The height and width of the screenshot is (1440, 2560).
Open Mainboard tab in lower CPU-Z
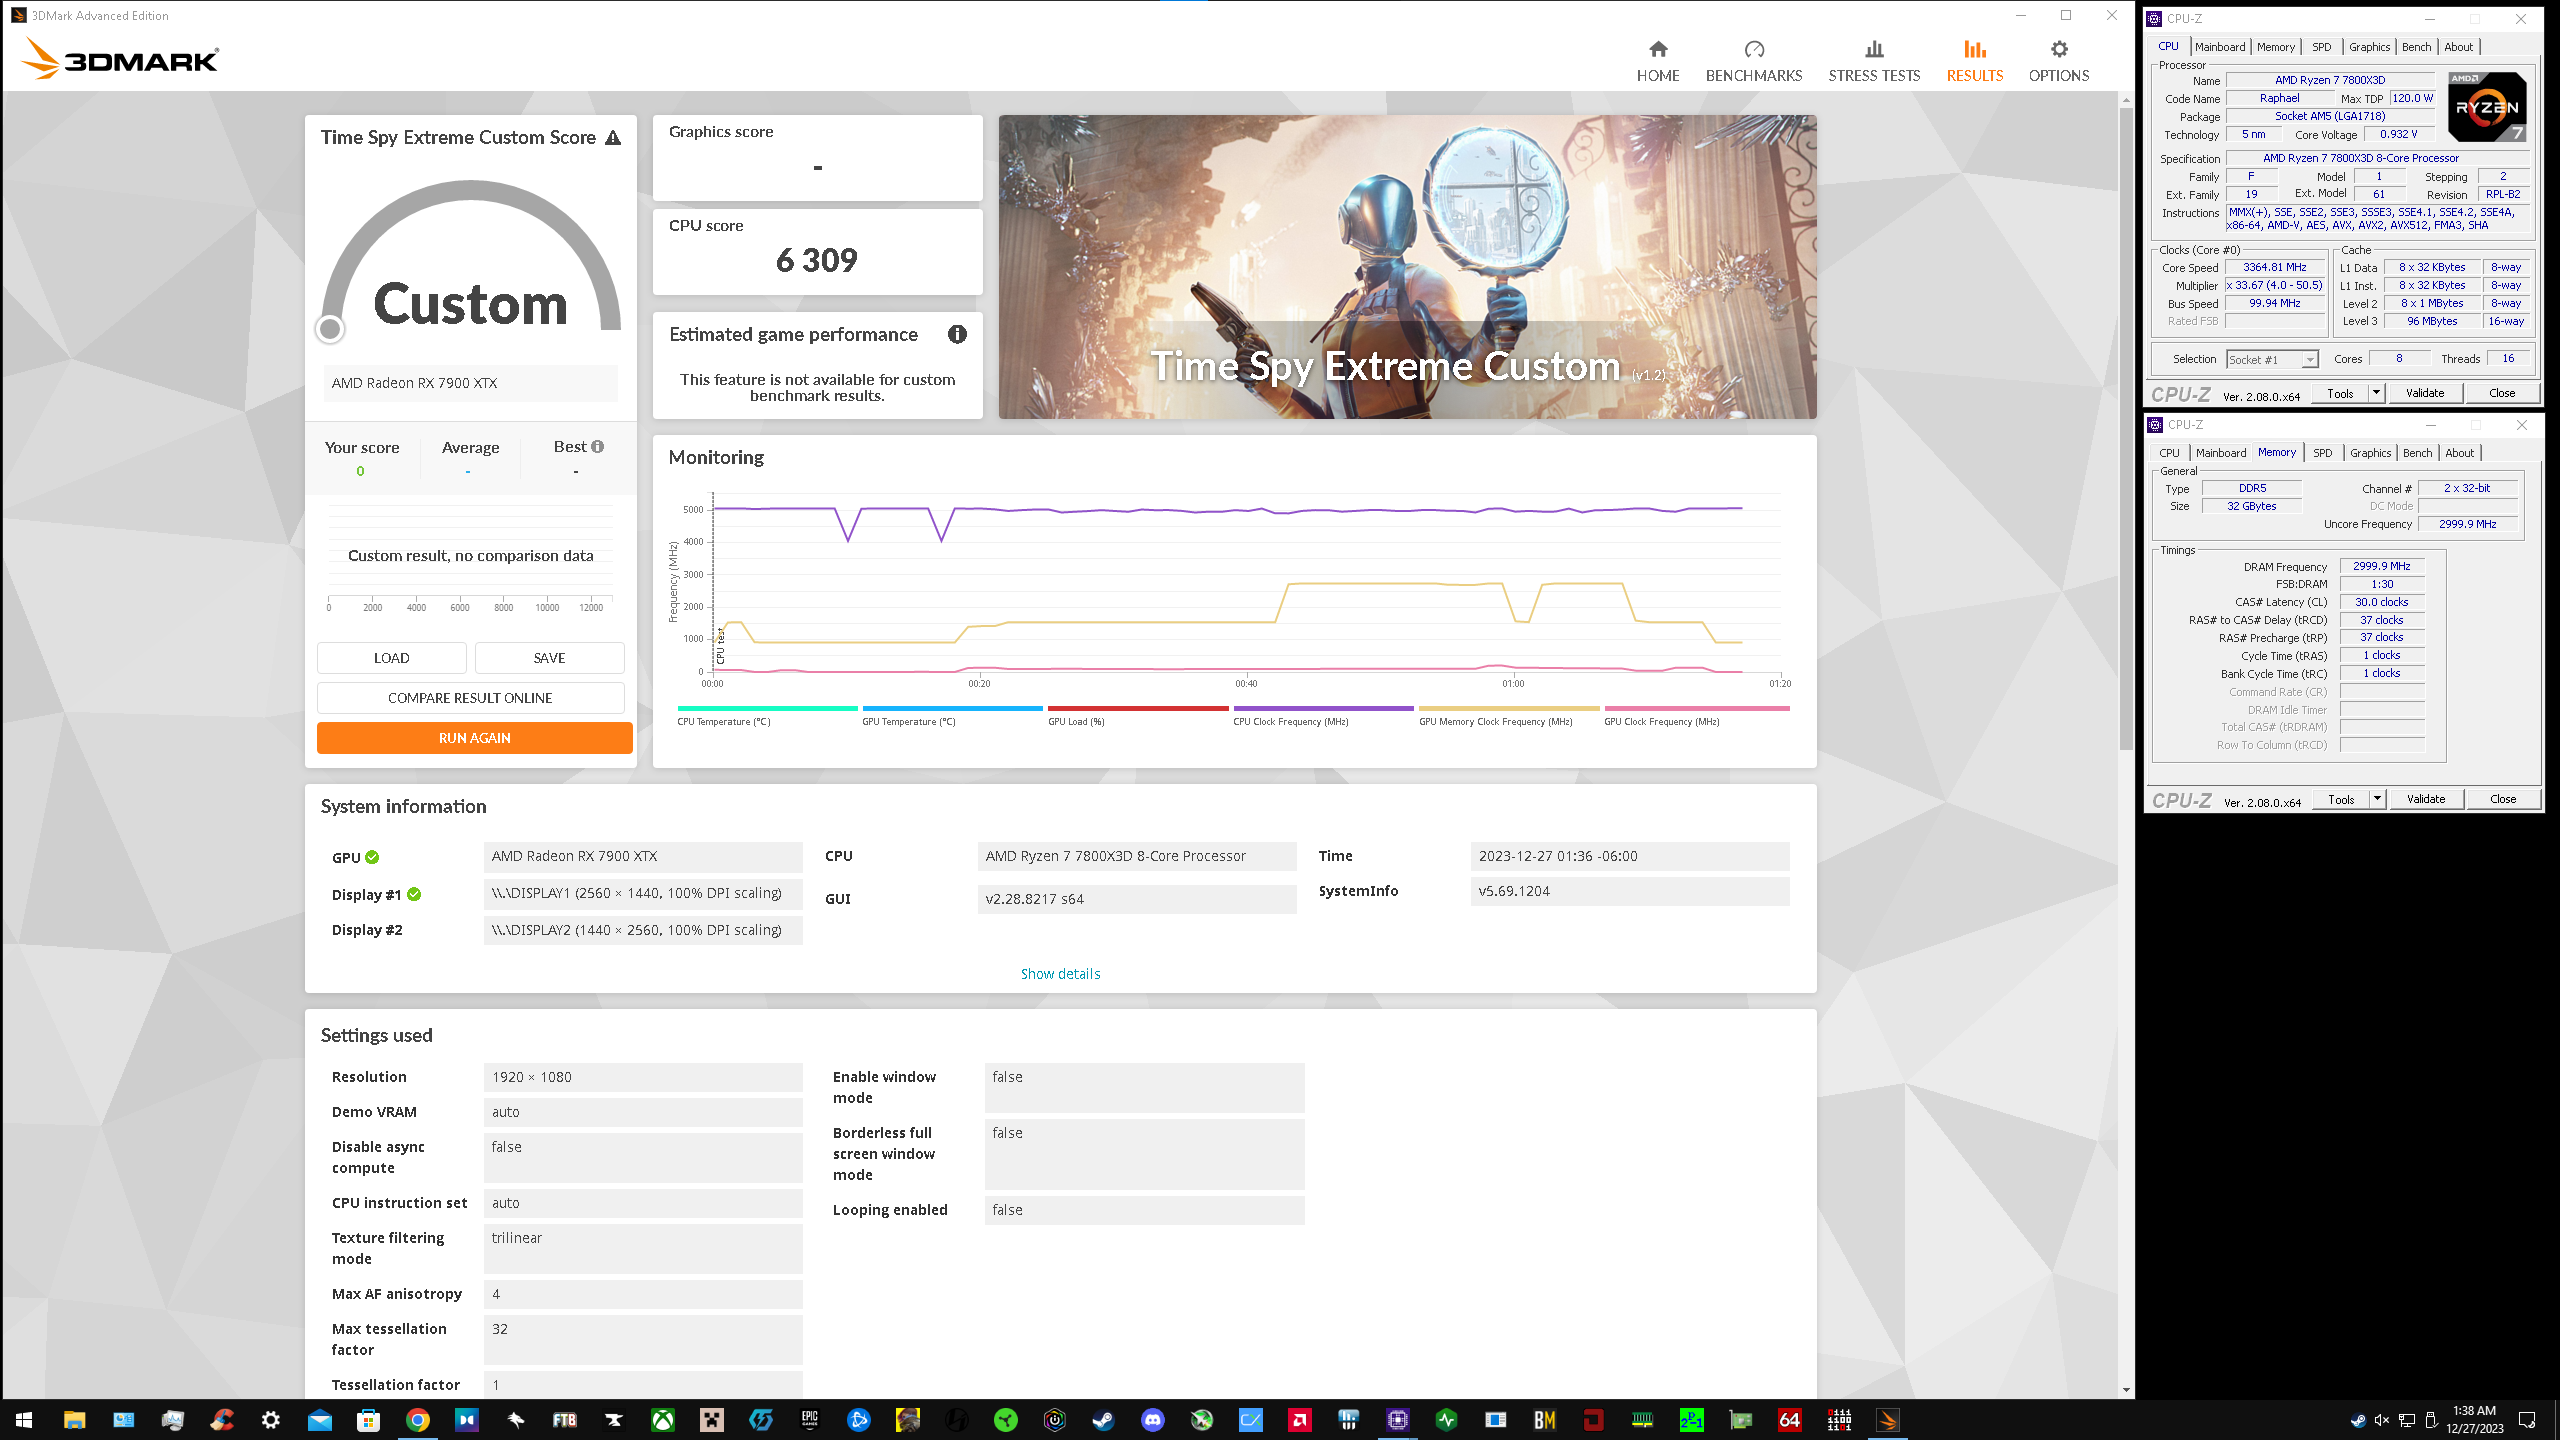click(x=2221, y=453)
